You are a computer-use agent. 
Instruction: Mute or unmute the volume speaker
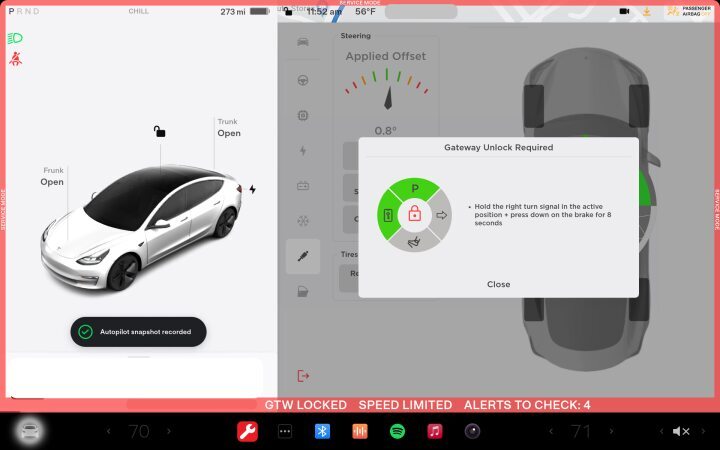[681, 431]
